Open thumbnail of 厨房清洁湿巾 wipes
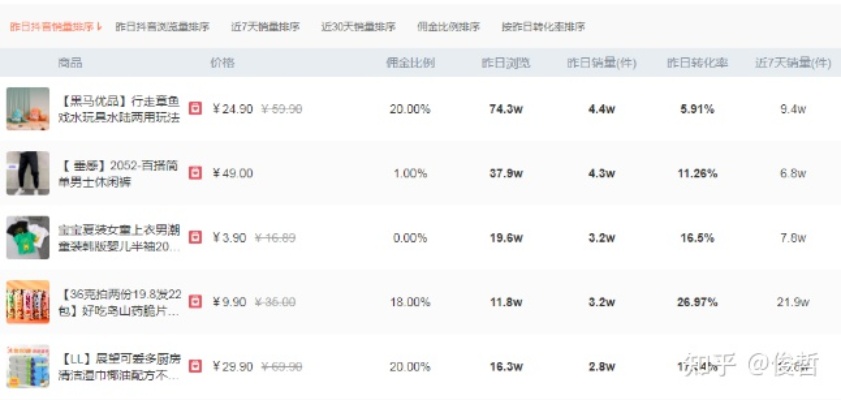The width and height of the screenshot is (841, 400). click(28, 367)
